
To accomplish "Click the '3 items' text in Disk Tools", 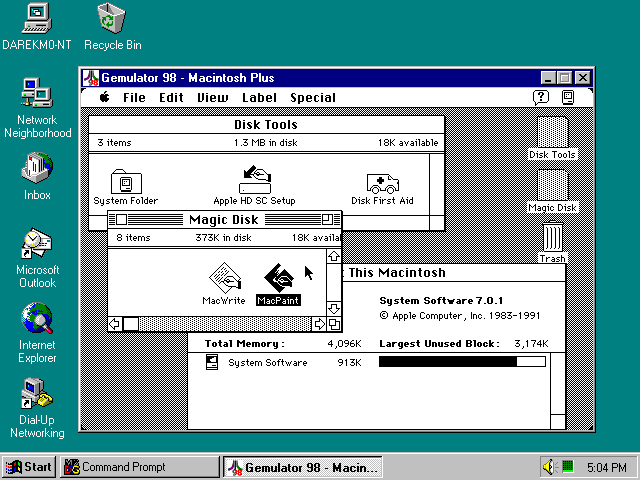I will [114, 142].
